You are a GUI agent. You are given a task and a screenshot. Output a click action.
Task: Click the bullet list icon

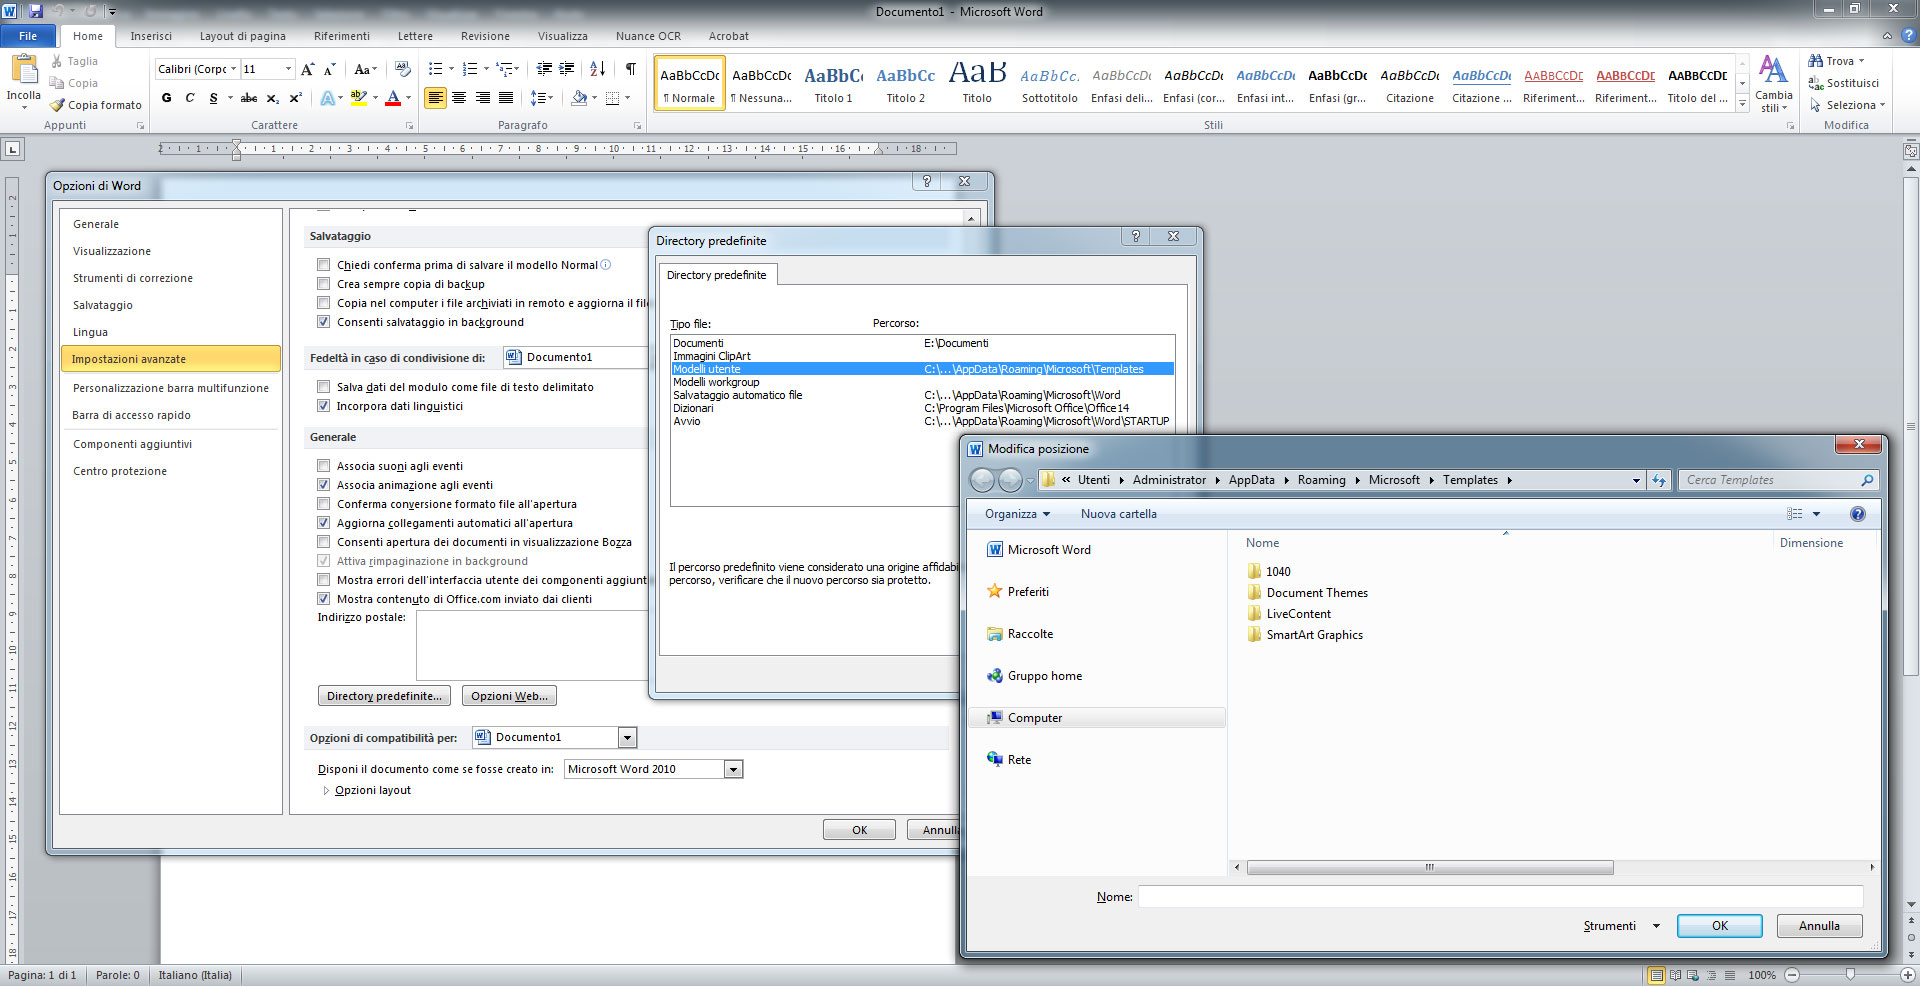[435, 69]
